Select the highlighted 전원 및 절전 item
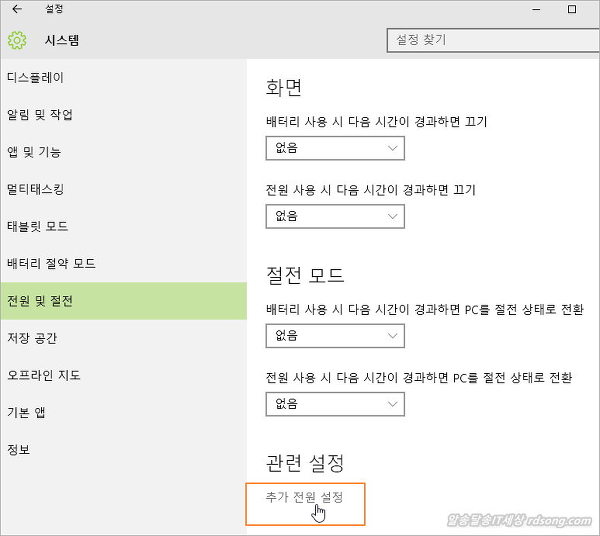This screenshot has height=536, width=600. click(x=40, y=301)
